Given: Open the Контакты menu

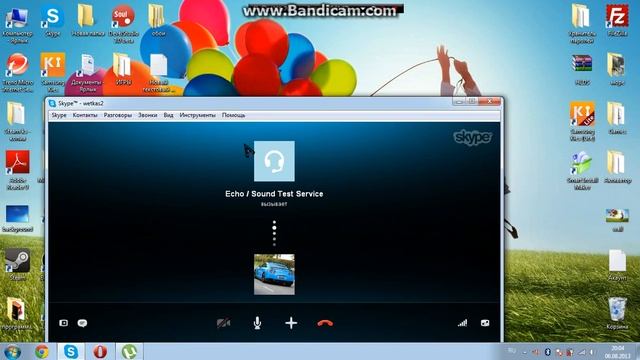Looking at the screenshot, I should tap(85, 115).
